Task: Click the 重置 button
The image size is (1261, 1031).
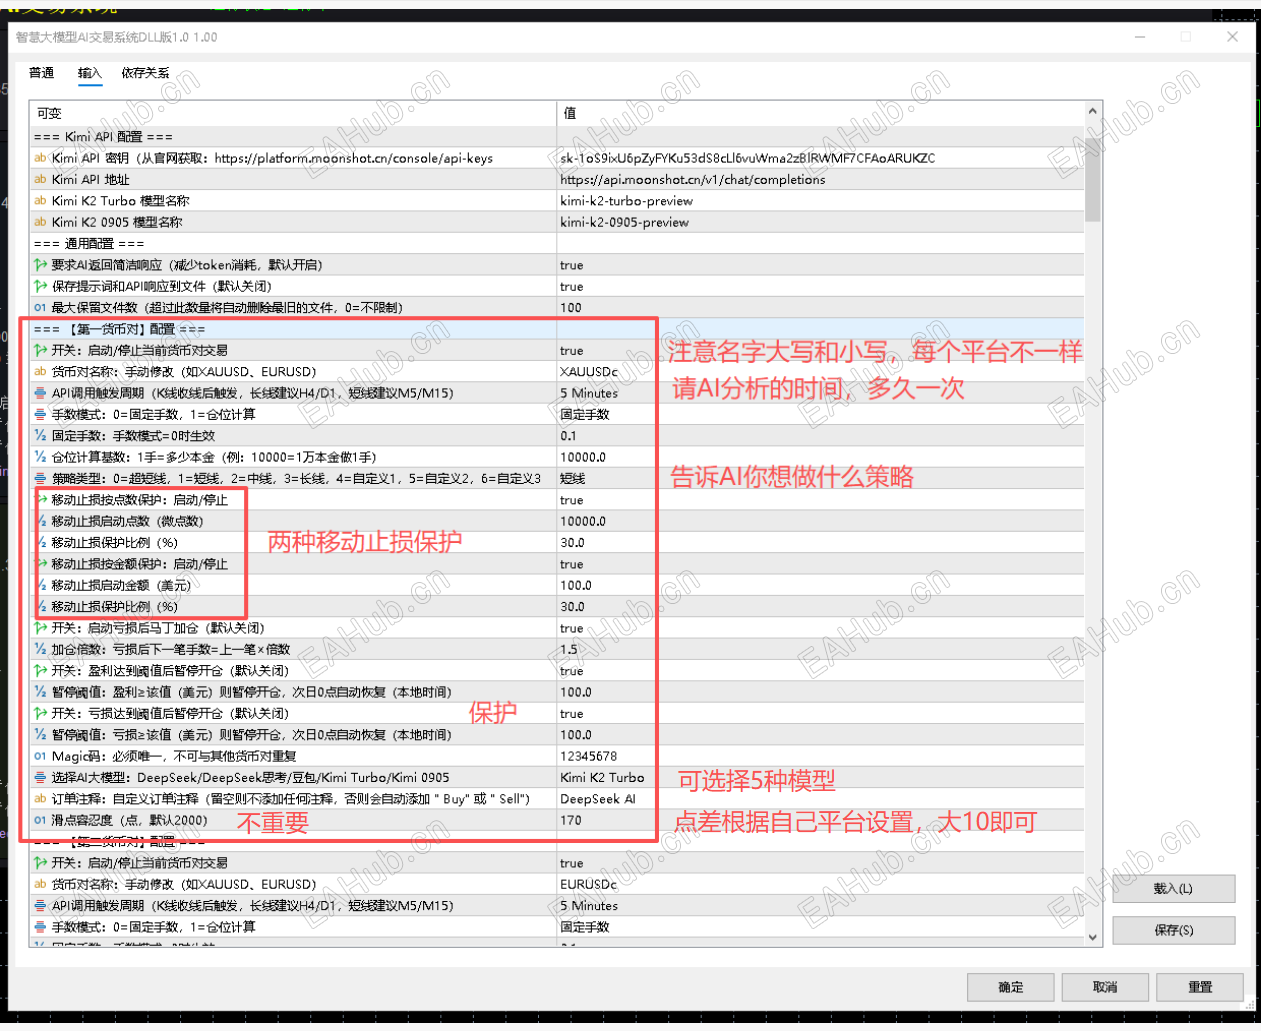Action: [1200, 987]
